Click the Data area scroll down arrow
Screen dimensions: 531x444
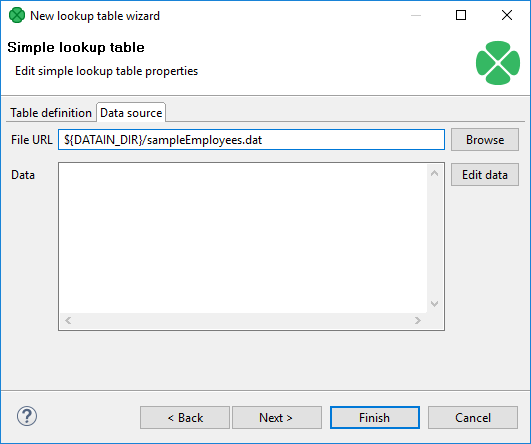pos(434,304)
